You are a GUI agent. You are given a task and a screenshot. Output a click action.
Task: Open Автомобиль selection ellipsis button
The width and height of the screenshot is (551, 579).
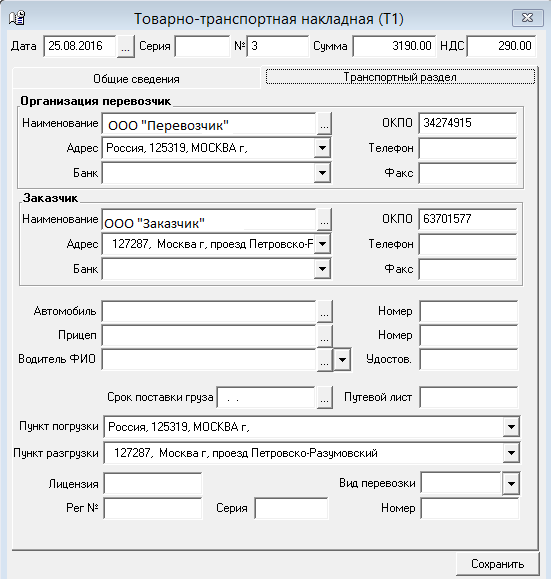pyautogui.click(x=325, y=311)
